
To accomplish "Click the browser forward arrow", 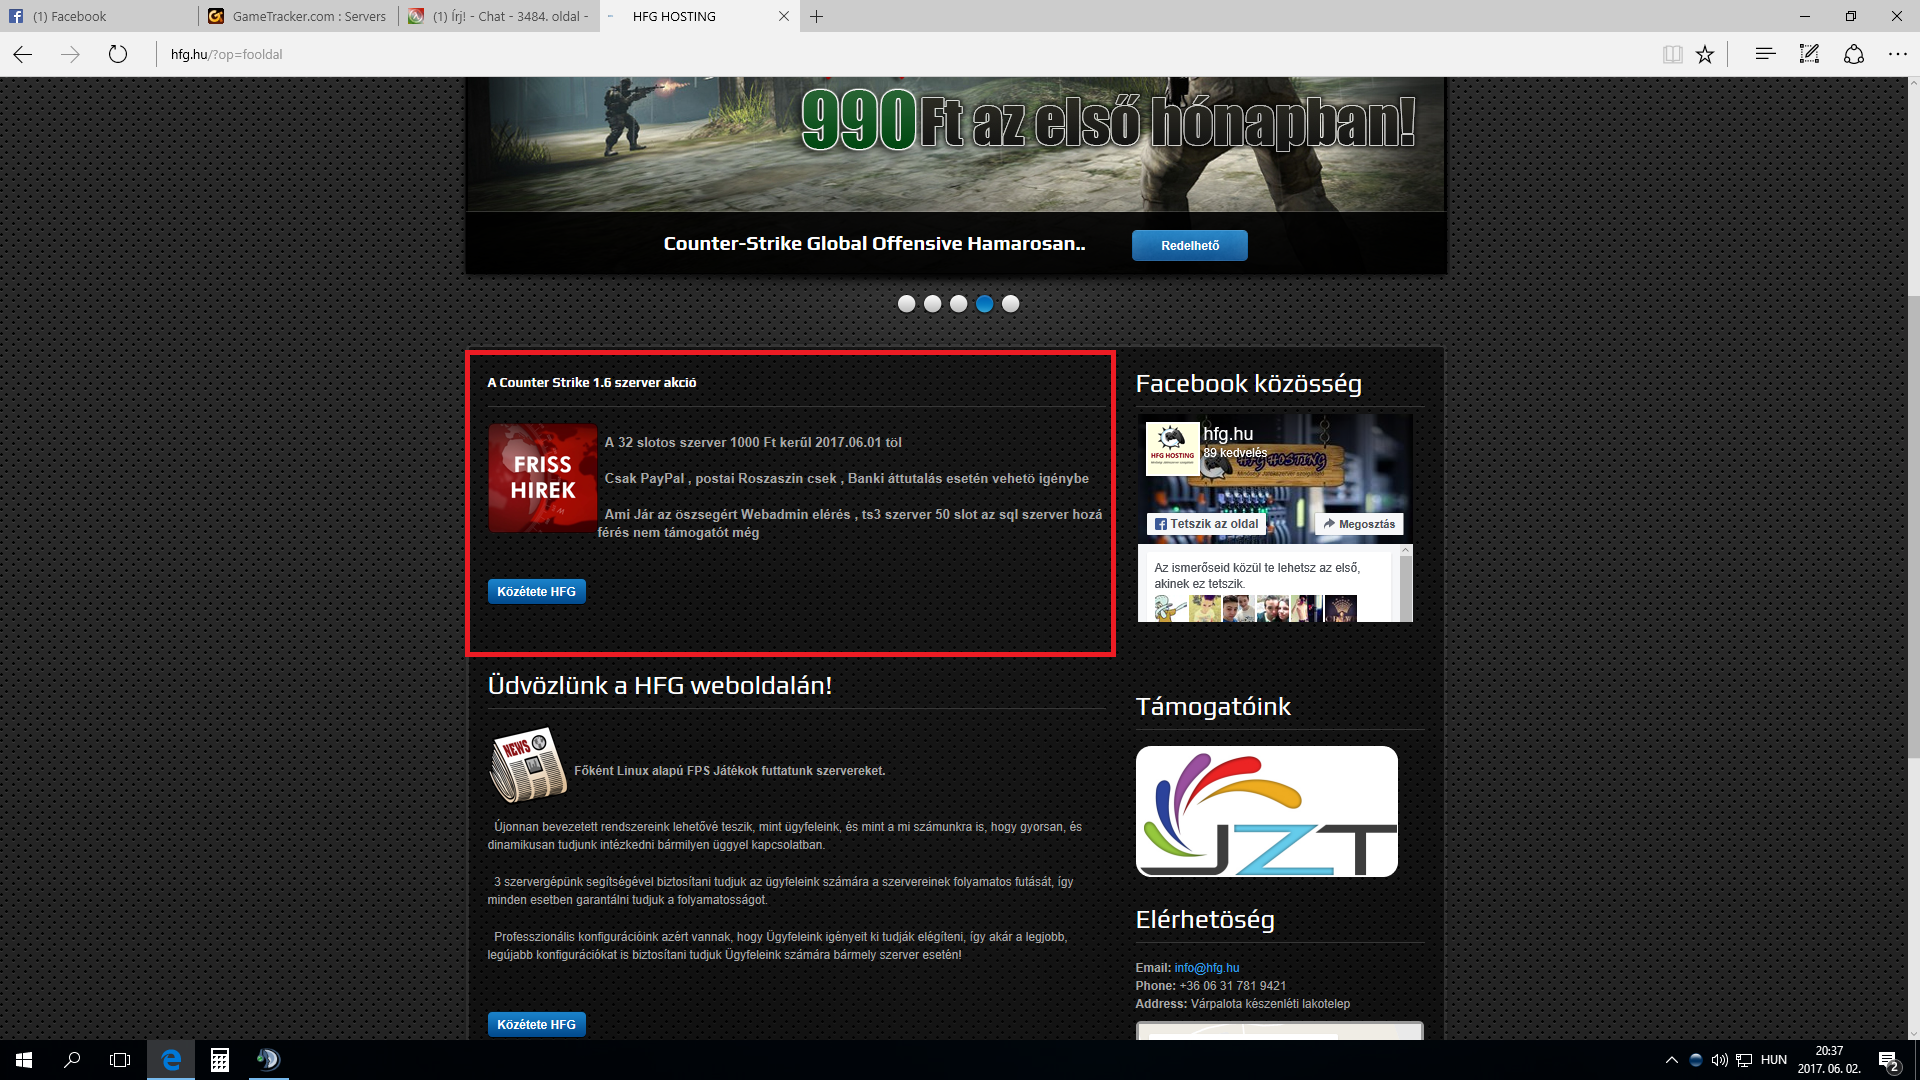I will click(70, 54).
